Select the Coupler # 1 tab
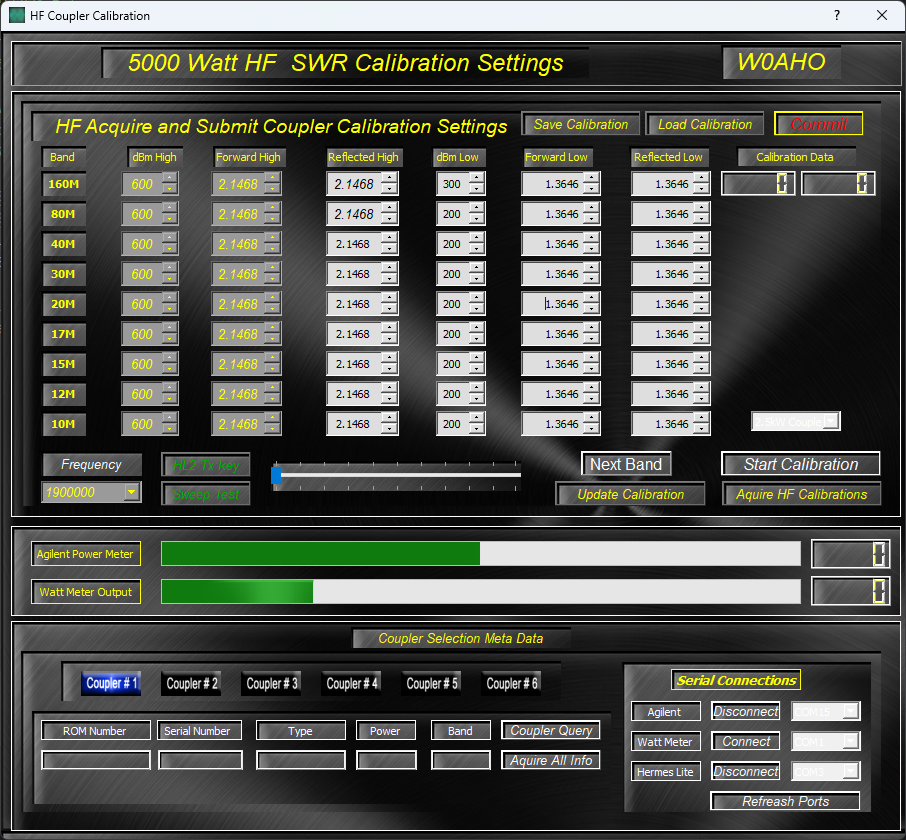This screenshot has width=906, height=840. [x=111, y=683]
